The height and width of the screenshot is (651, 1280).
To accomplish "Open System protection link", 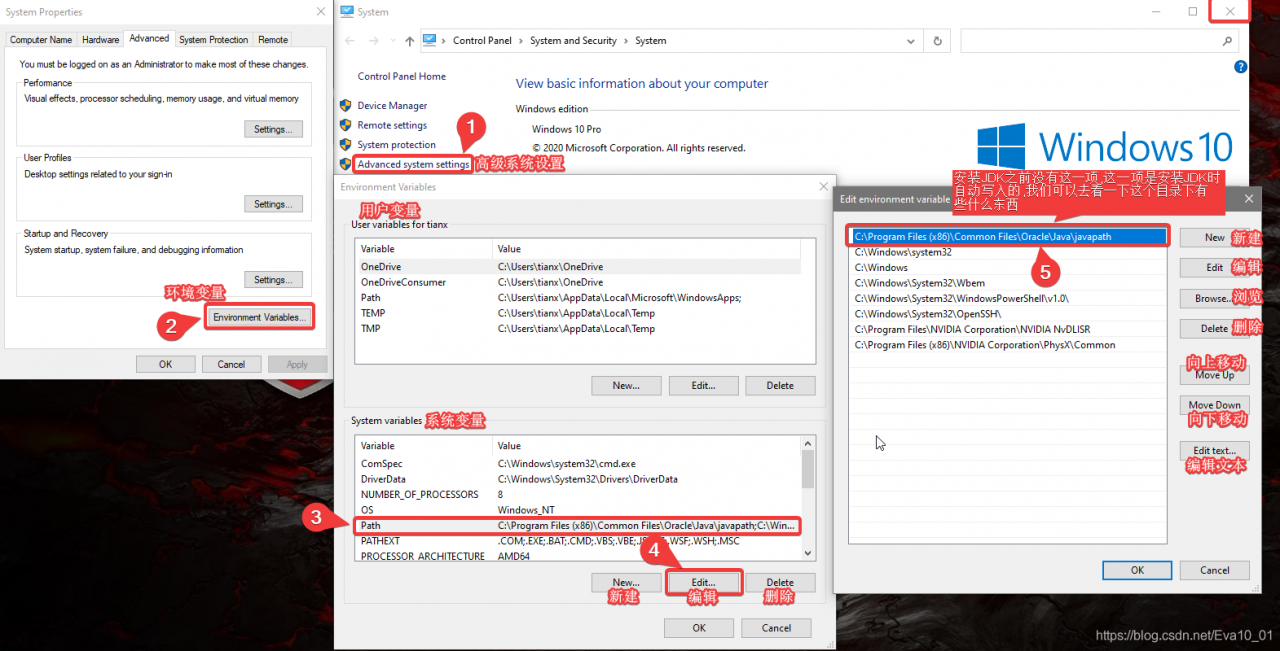I will click(x=396, y=145).
